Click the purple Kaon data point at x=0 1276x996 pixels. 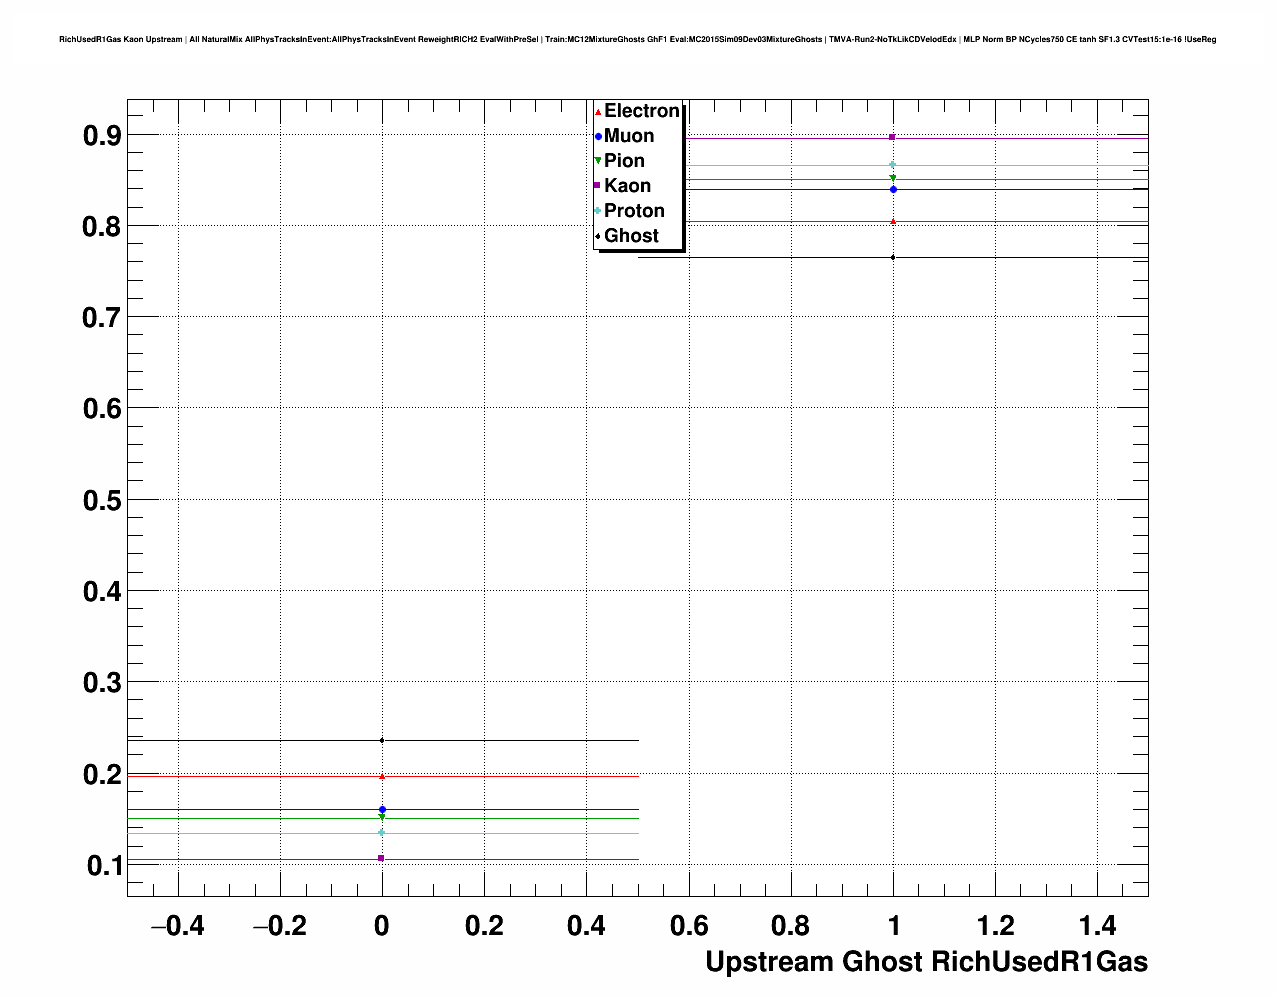382,858
